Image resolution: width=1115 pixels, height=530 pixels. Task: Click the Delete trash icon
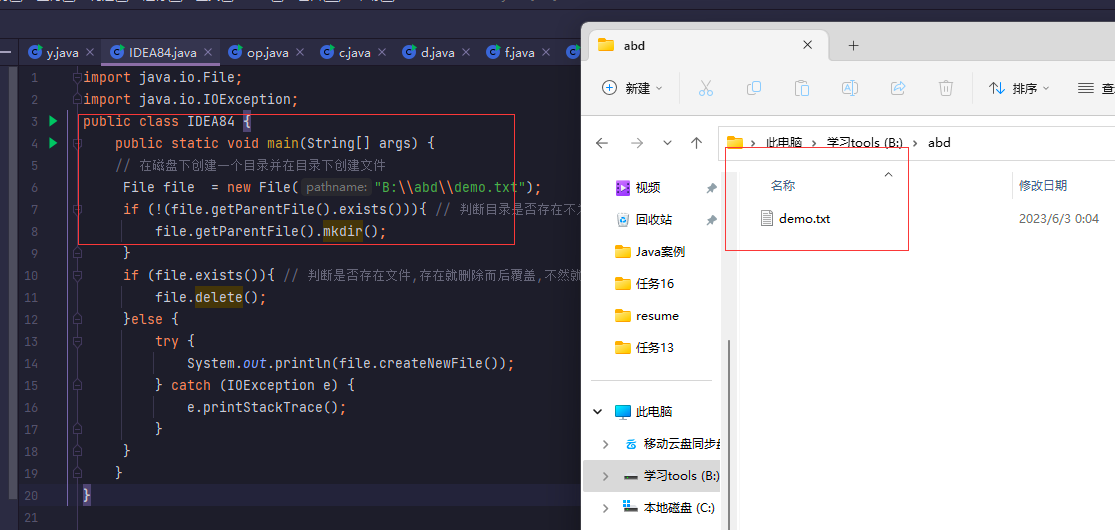[x=946, y=88]
